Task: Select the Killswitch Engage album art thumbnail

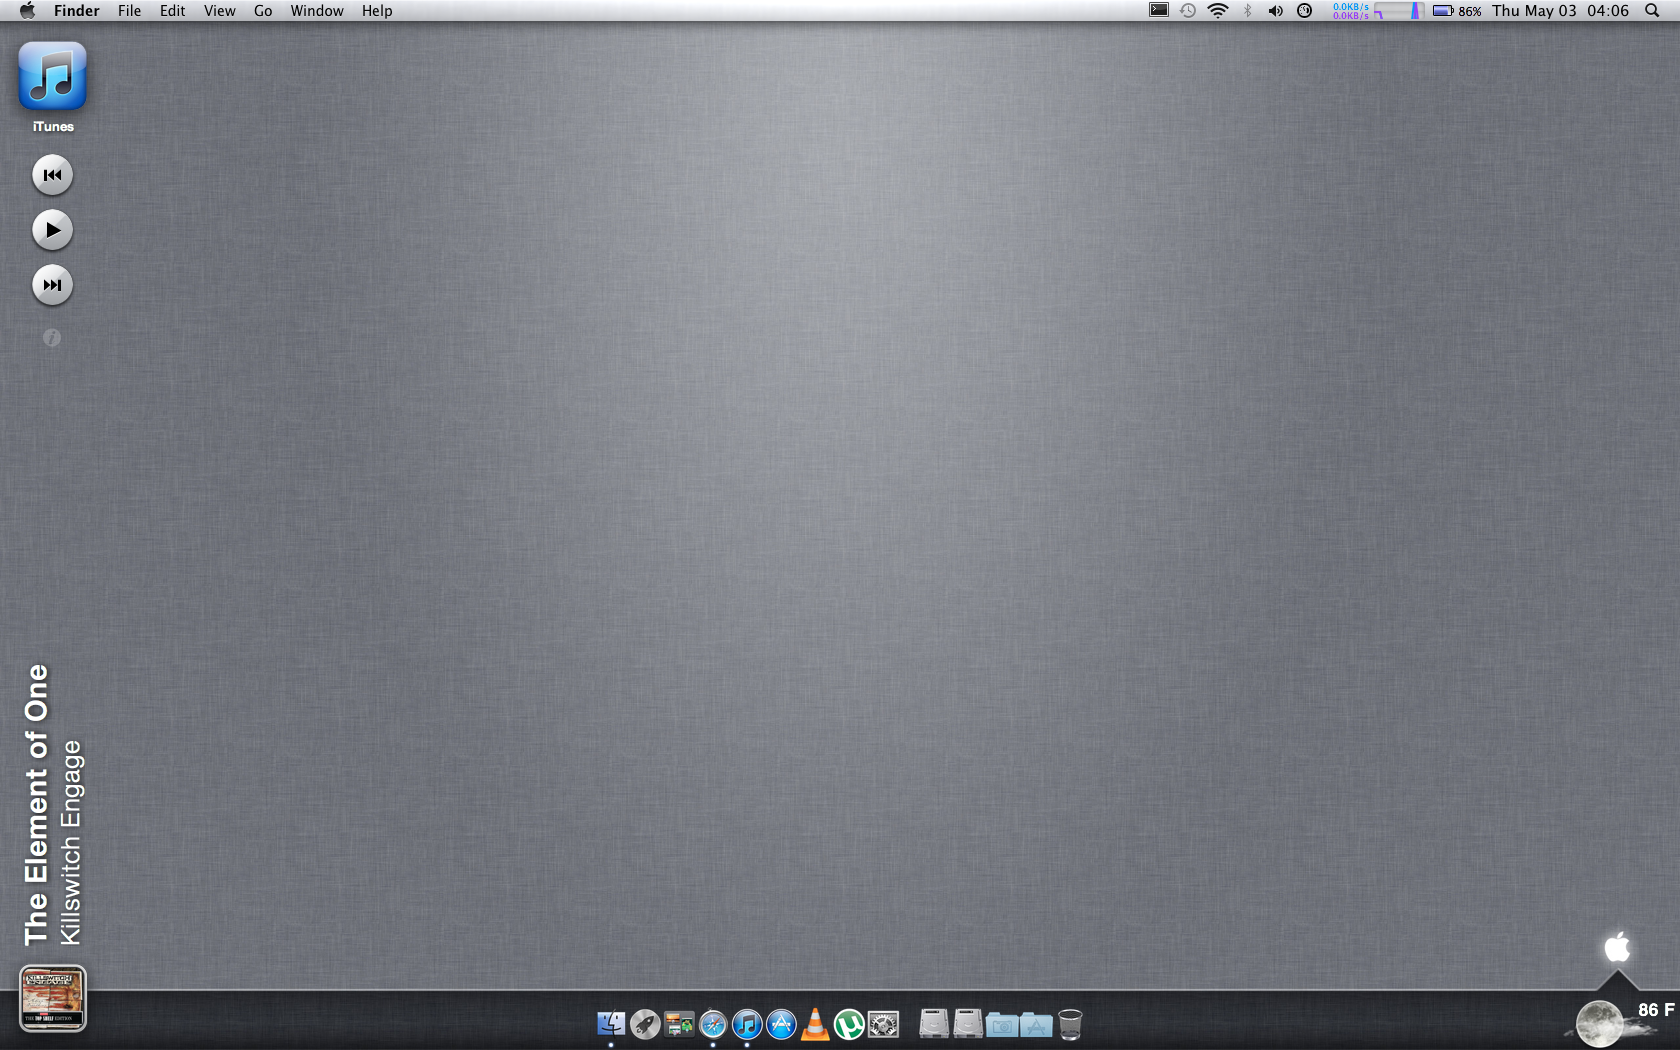Action: point(53,998)
